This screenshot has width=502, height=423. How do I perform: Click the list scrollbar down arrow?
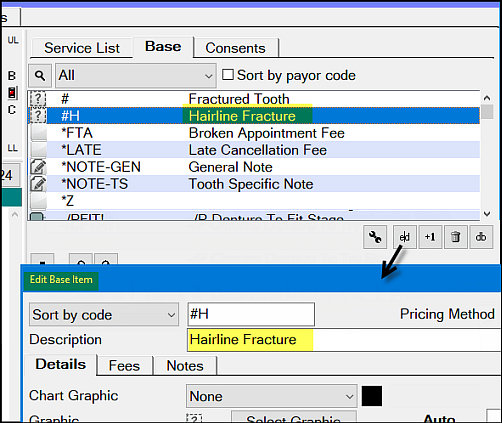point(487,214)
